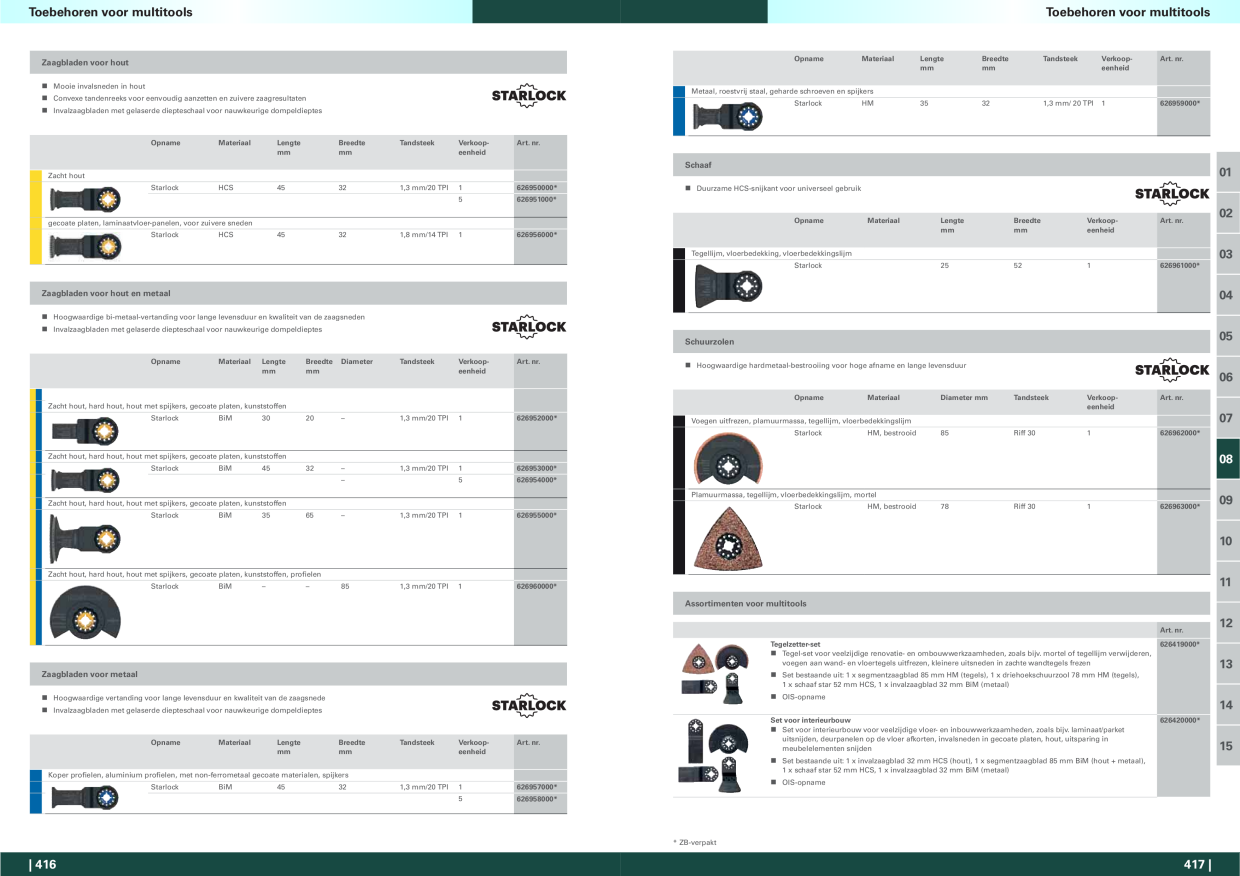Open chapter tab 03
Image resolution: width=1240 pixels, height=876 pixels.
(x=1226, y=254)
